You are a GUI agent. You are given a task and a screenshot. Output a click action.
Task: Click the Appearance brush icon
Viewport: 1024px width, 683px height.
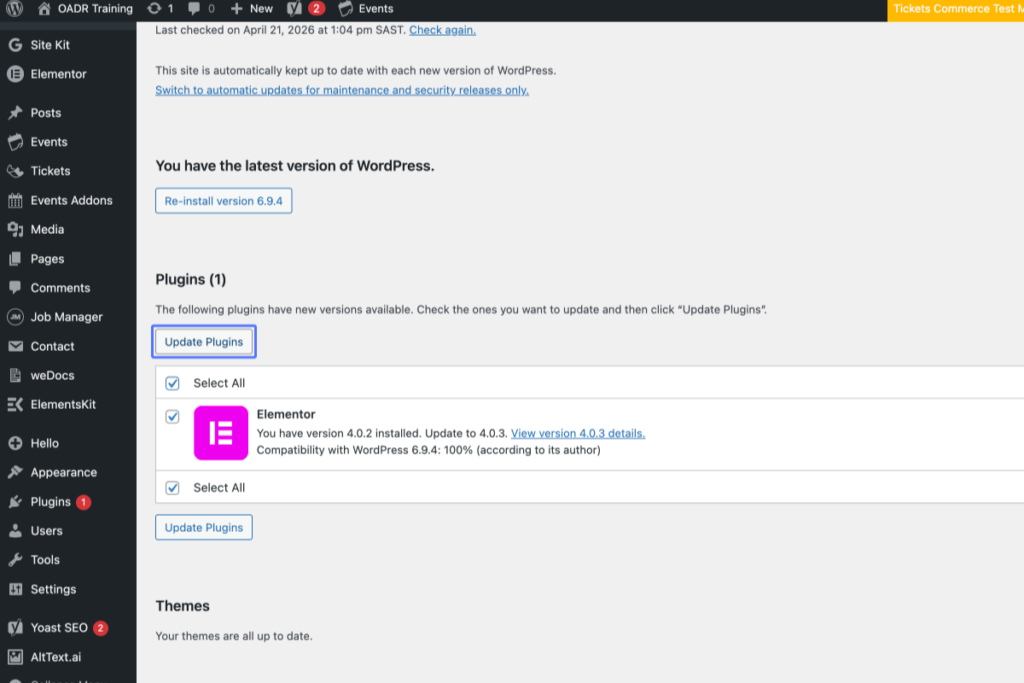pos(15,472)
